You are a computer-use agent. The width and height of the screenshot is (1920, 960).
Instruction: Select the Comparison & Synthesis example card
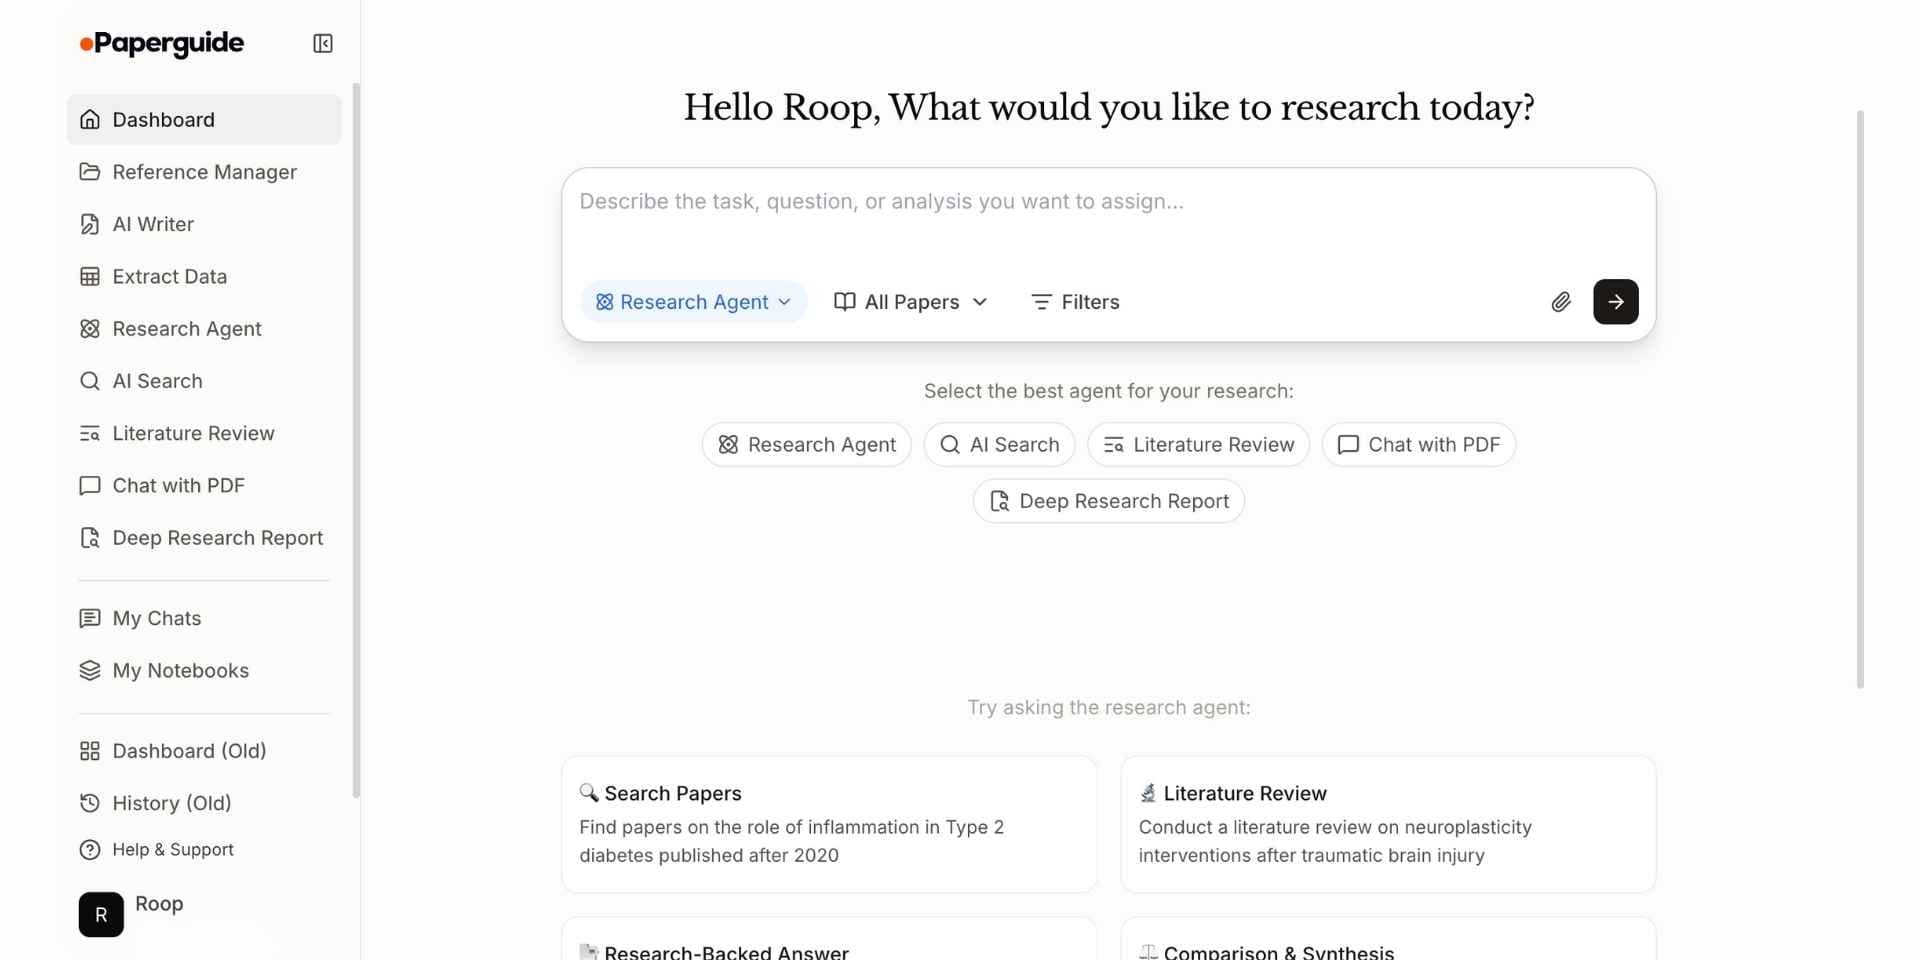[x=1388, y=939]
